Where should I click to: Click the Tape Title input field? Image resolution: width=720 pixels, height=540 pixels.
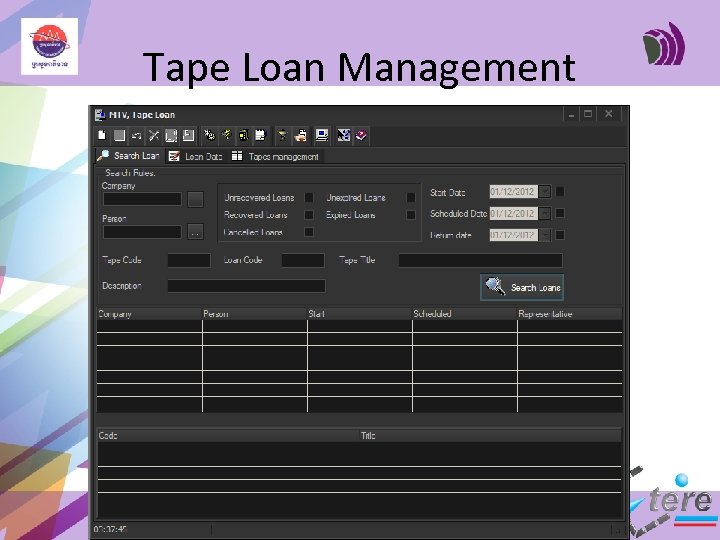coord(480,260)
